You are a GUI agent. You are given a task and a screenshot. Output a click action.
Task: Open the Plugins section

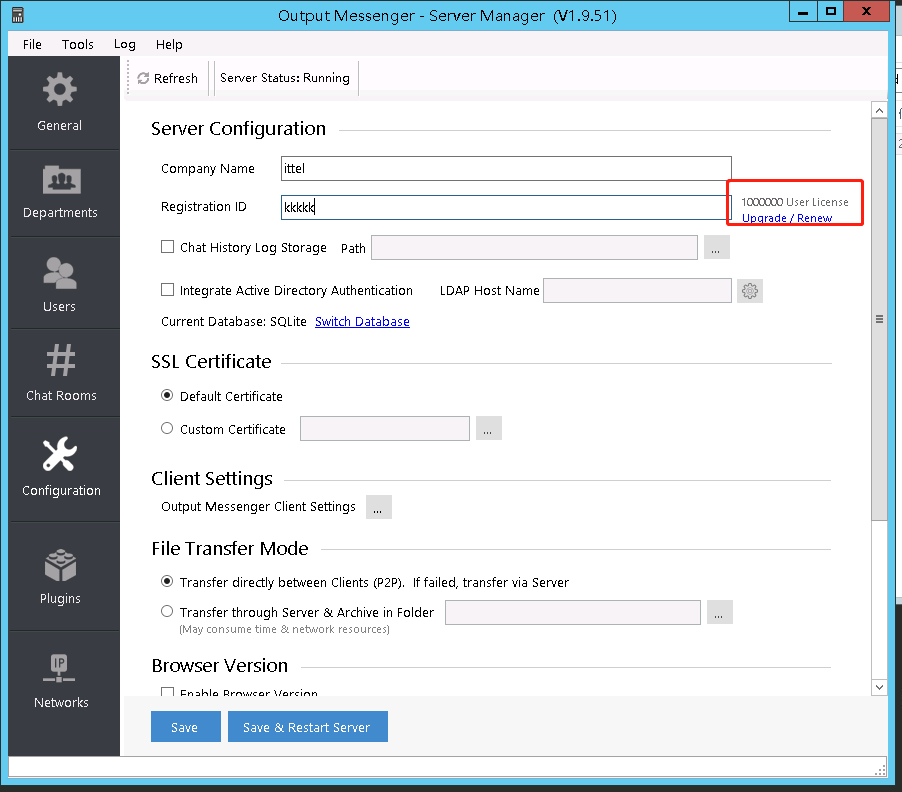63,576
